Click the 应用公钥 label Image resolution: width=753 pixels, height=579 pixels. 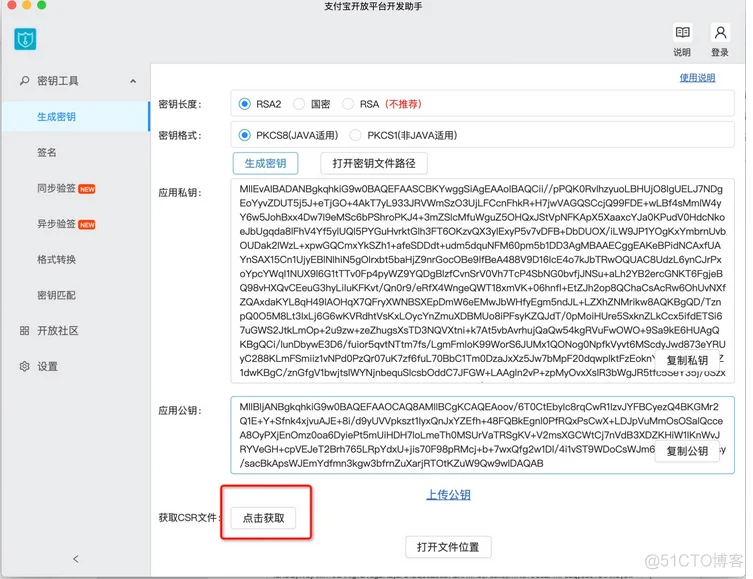click(x=180, y=411)
